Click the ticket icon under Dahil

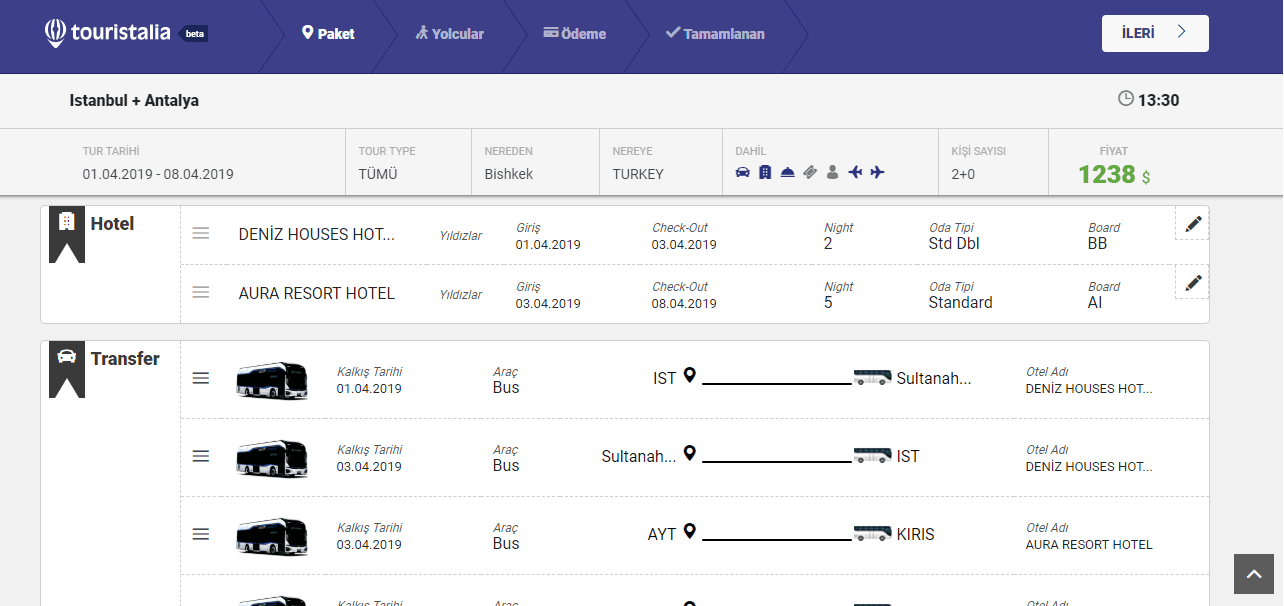(x=810, y=173)
